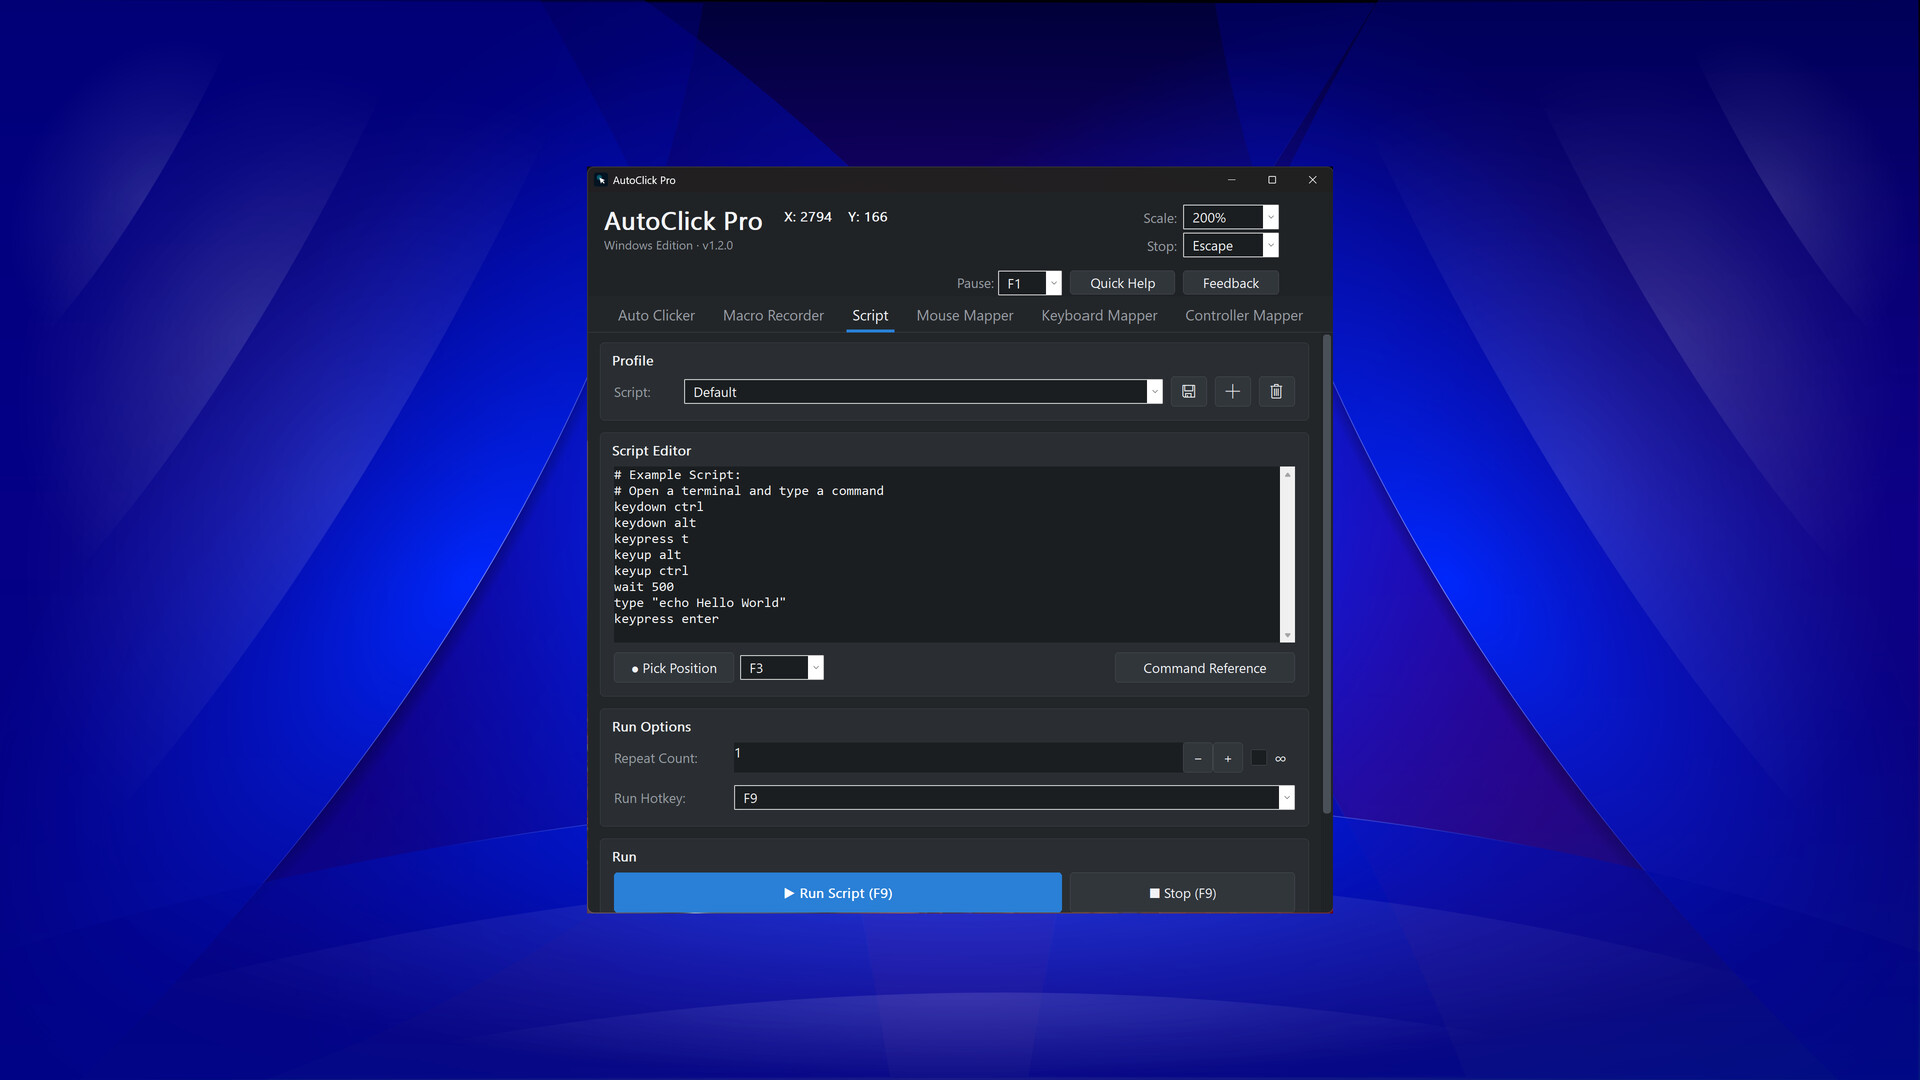Start the script with Run Script (F9)
Viewport: 1920px width, 1080px height.
(838, 893)
